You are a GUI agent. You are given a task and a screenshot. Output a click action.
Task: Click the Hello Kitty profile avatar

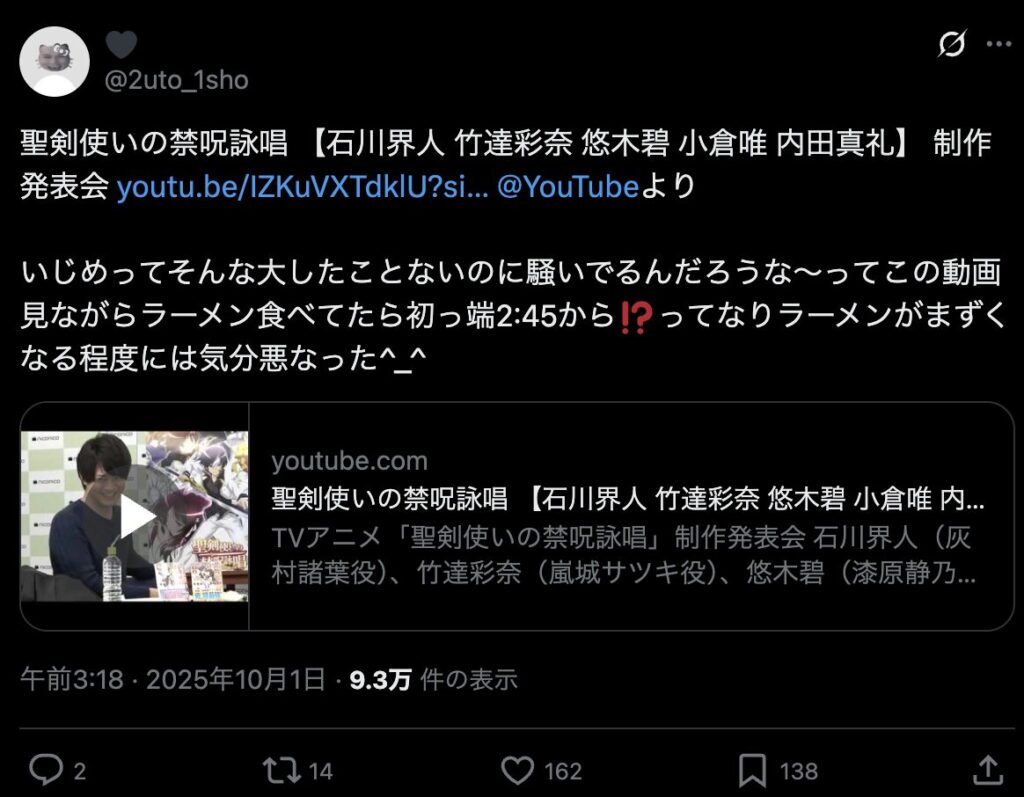tap(54, 61)
